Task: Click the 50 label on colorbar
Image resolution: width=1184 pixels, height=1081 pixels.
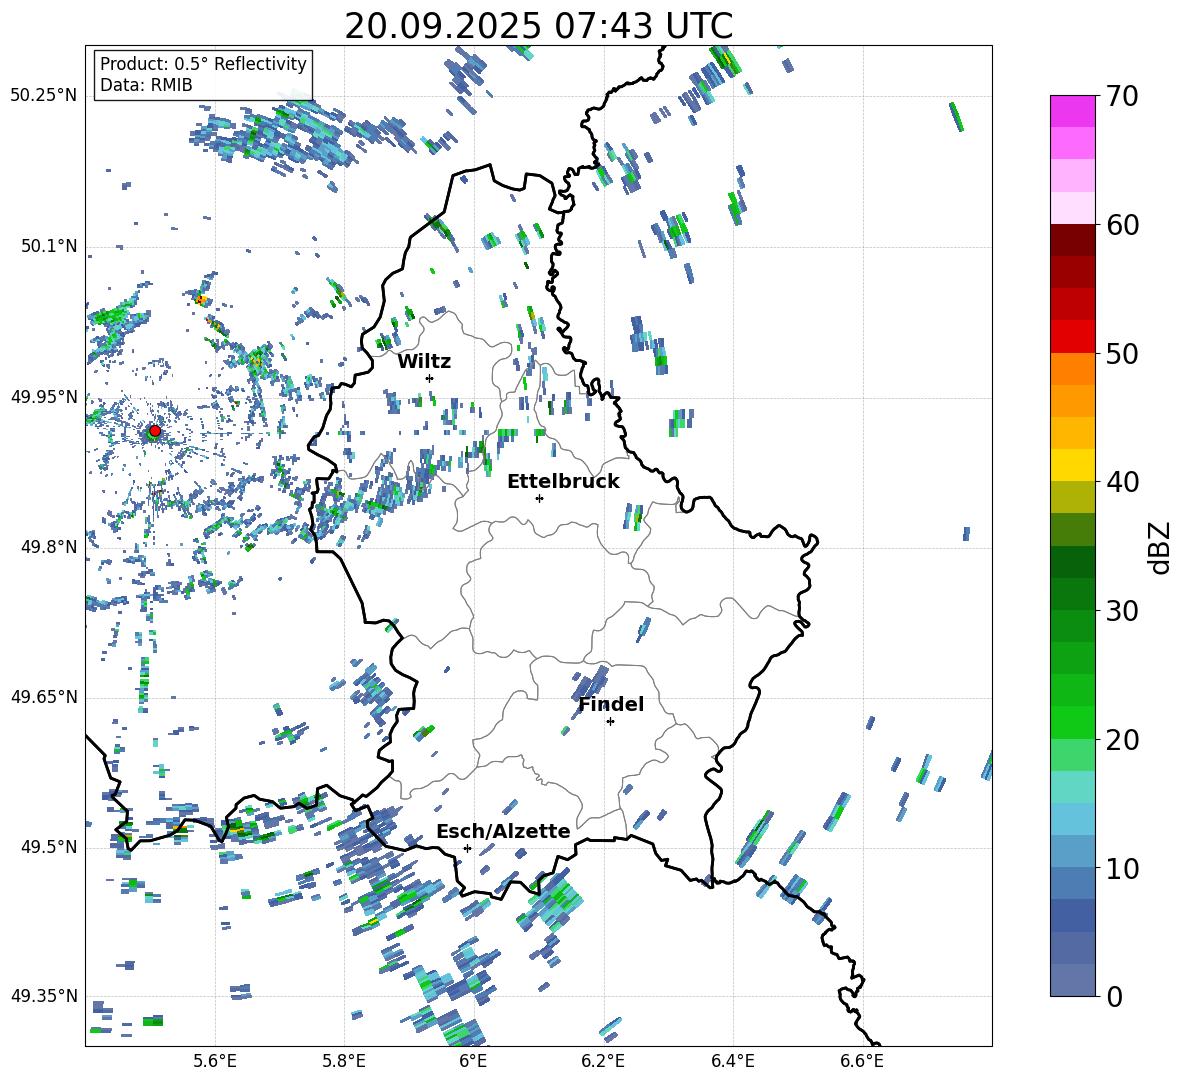Action: pos(1122,353)
